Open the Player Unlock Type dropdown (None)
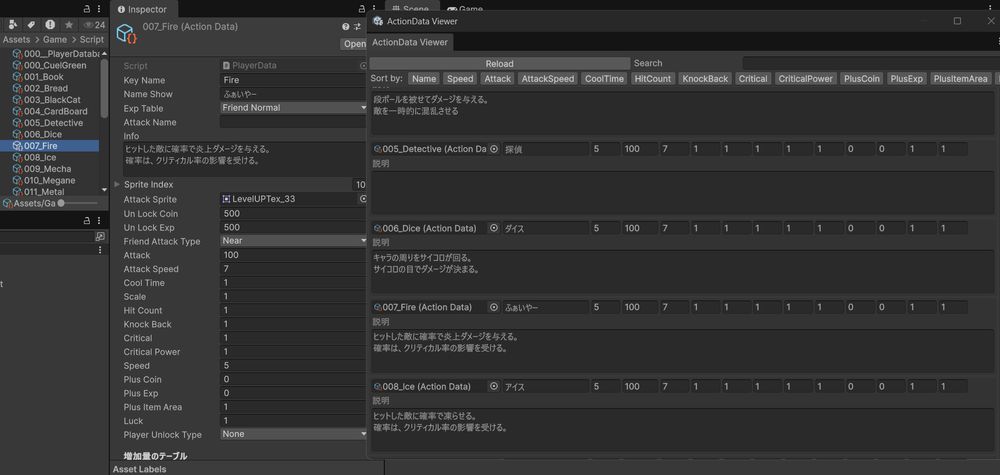Image resolution: width=1000 pixels, height=475 pixels. (294, 434)
